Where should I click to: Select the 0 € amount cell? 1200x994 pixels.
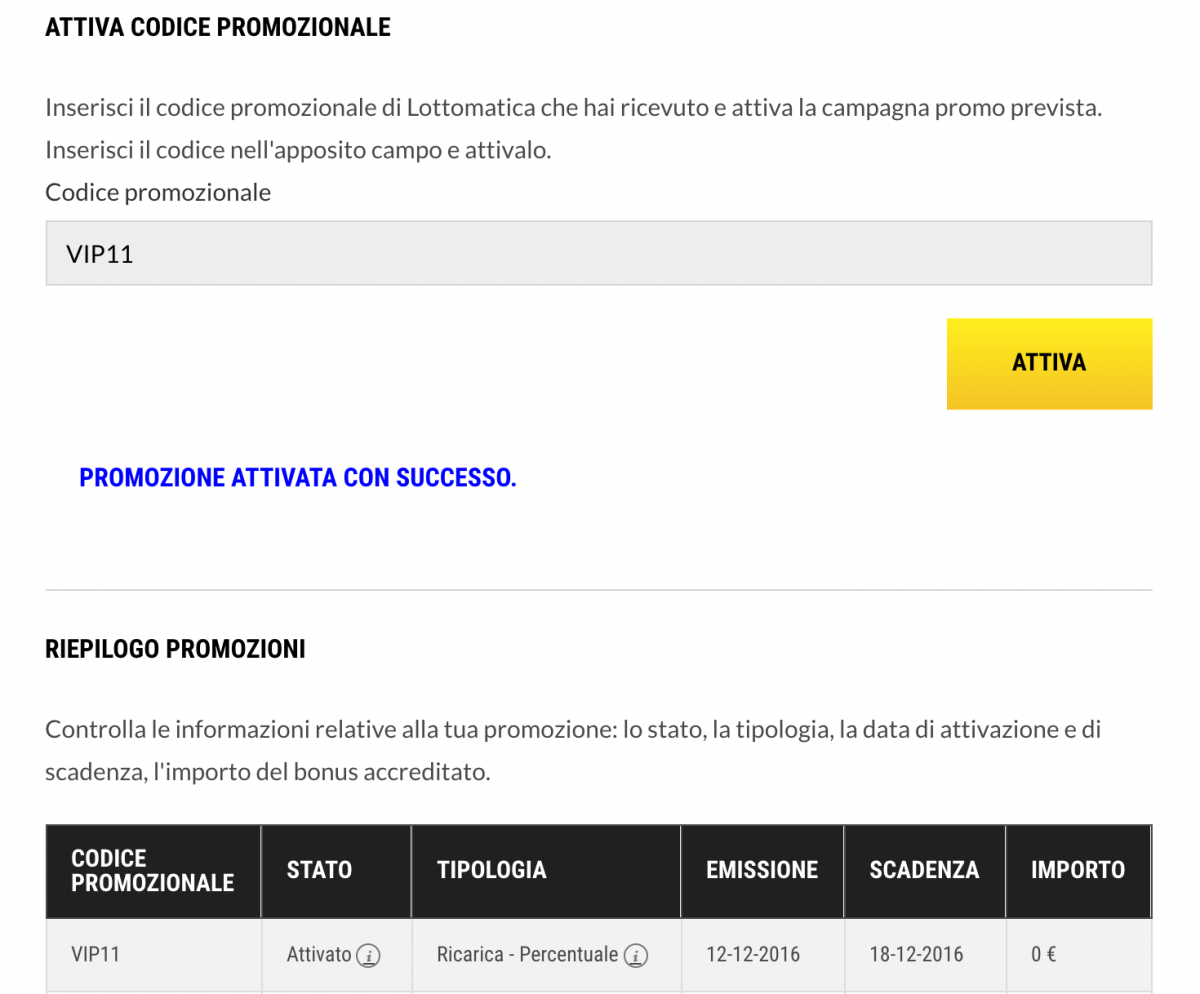(x=1043, y=954)
